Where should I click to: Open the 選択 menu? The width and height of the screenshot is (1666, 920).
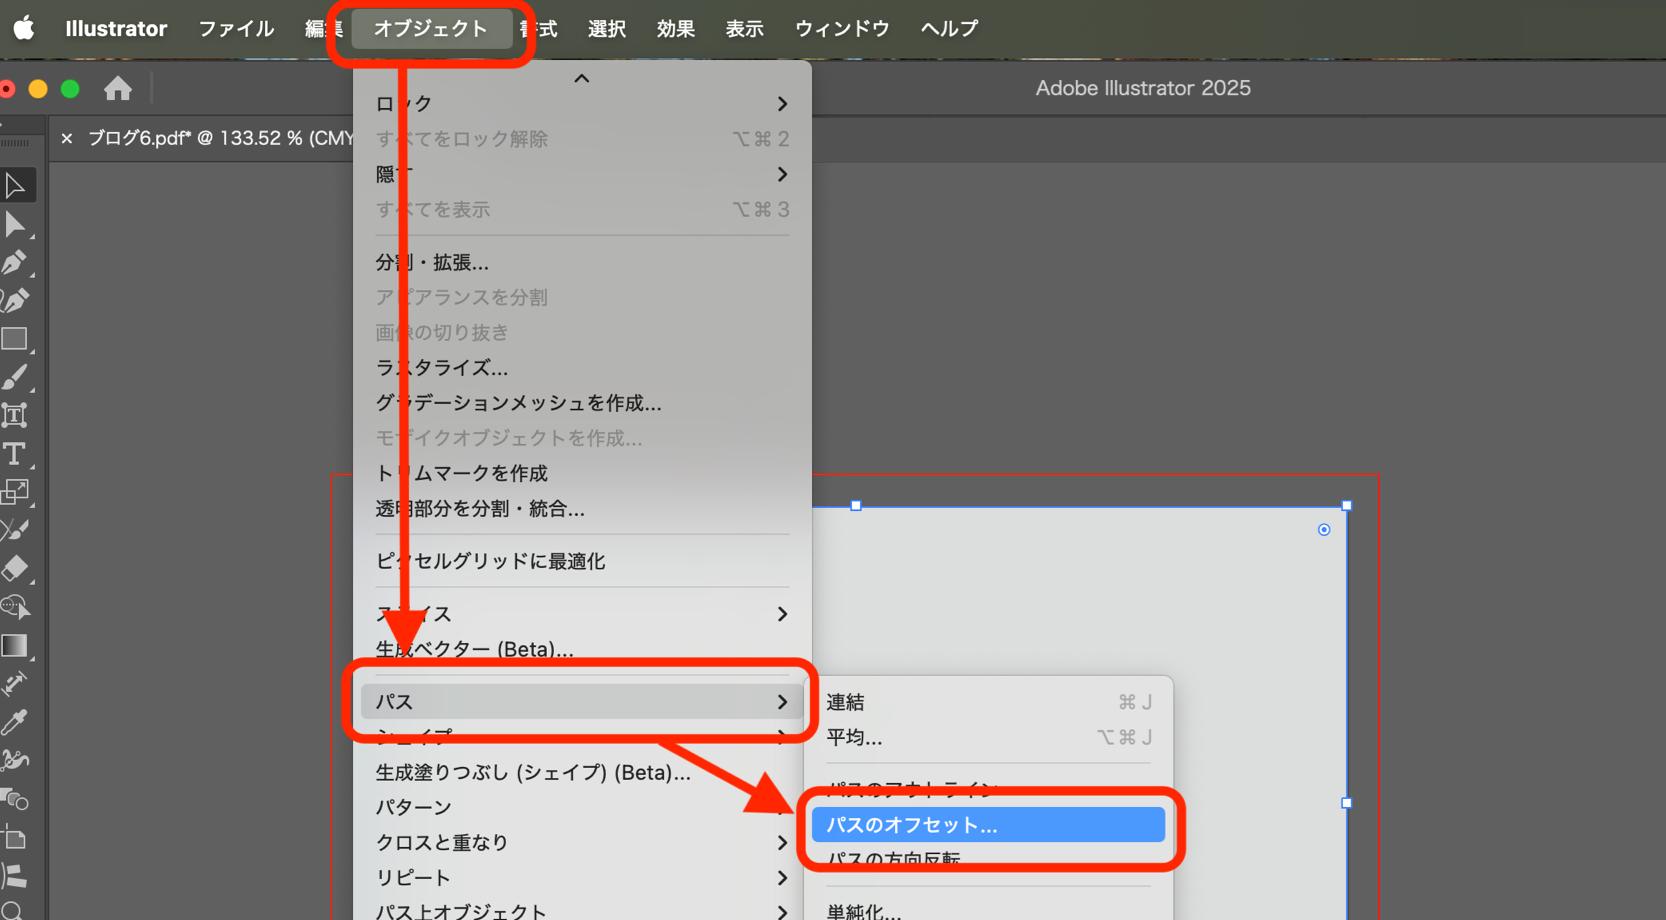(607, 28)
